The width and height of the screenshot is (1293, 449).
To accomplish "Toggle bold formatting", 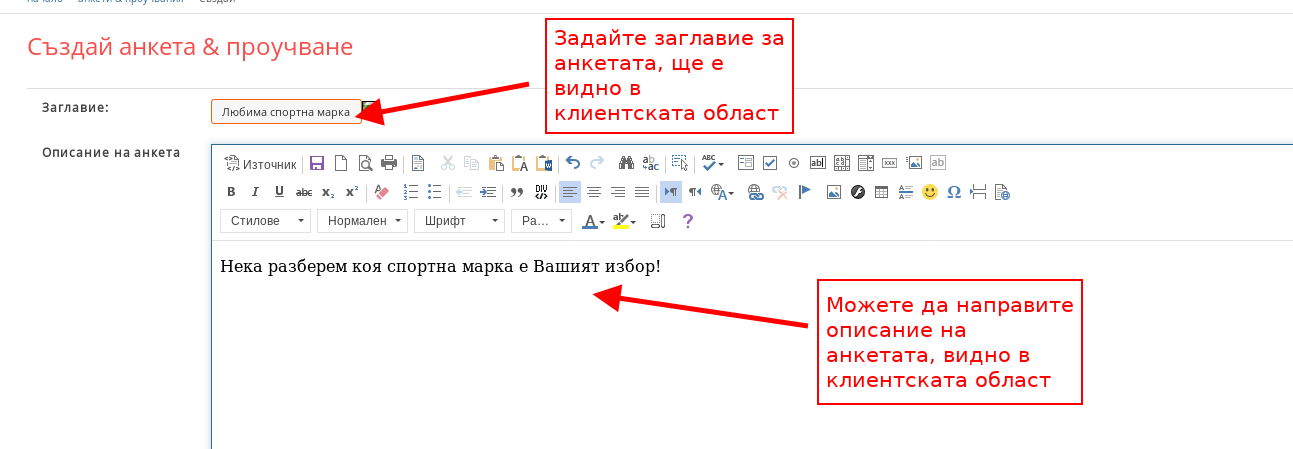I will click(231, 192).
